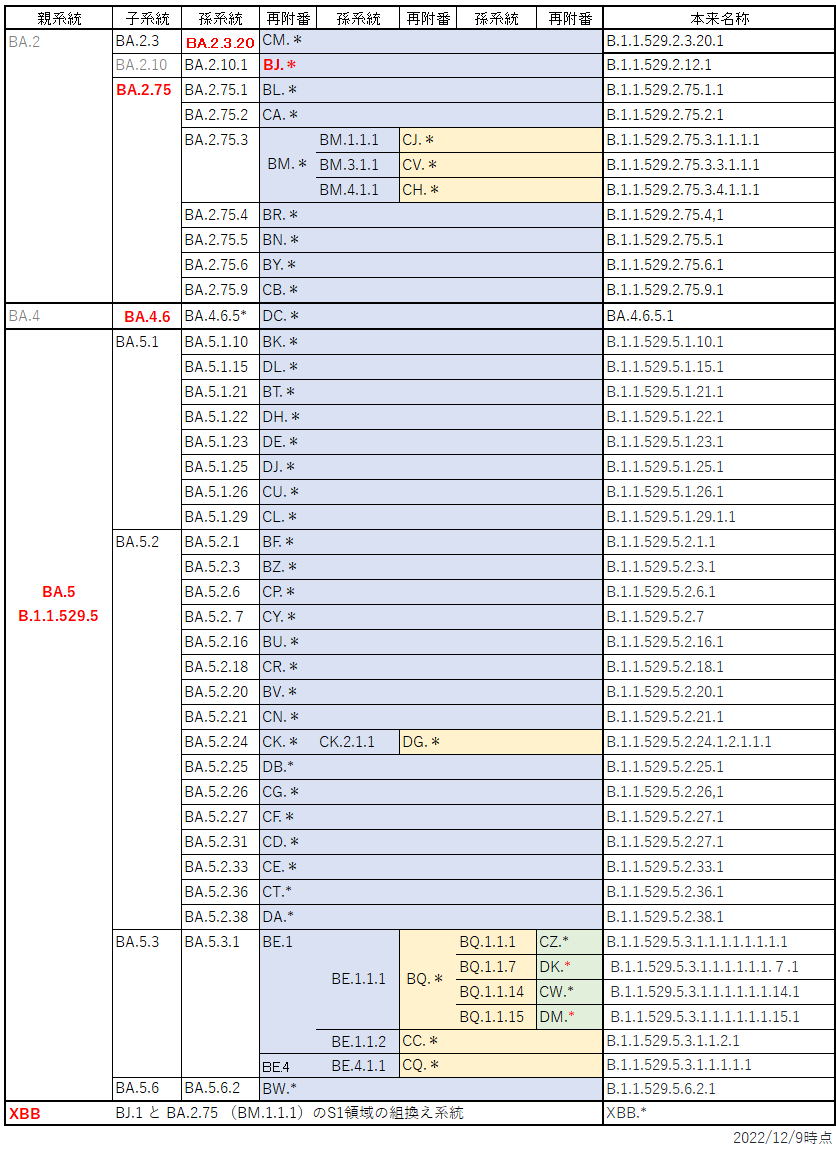Click the red BA.4.6 cell
The image size is (836, 1150).
[x=147, y=316]
